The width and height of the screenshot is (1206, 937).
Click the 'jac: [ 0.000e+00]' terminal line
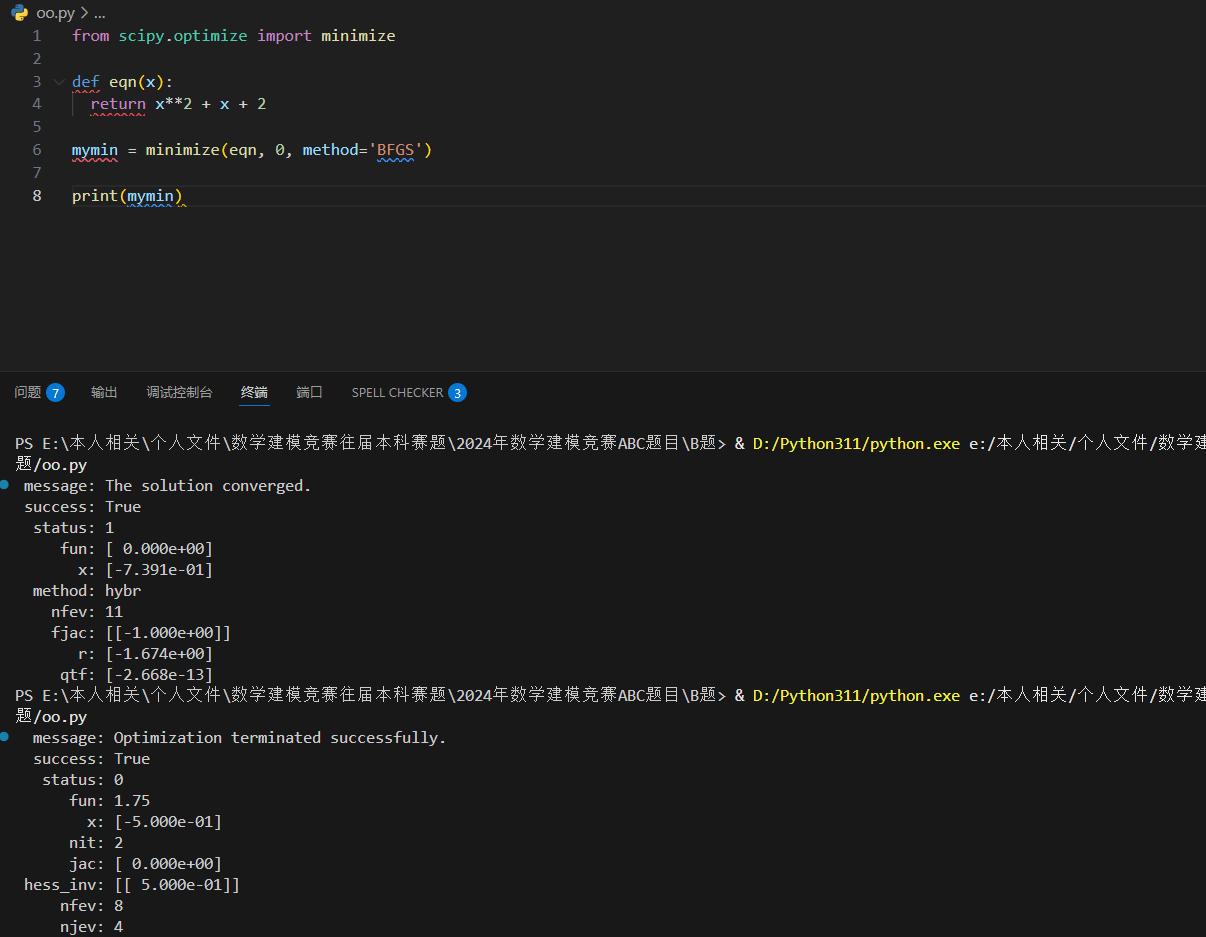pos(146,864)
